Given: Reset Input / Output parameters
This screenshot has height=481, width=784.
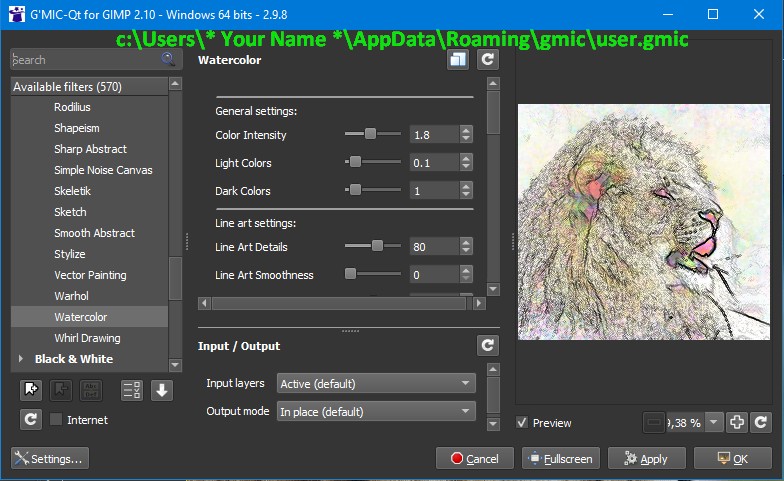Looking at the screenshot, I should click(488, 345).
